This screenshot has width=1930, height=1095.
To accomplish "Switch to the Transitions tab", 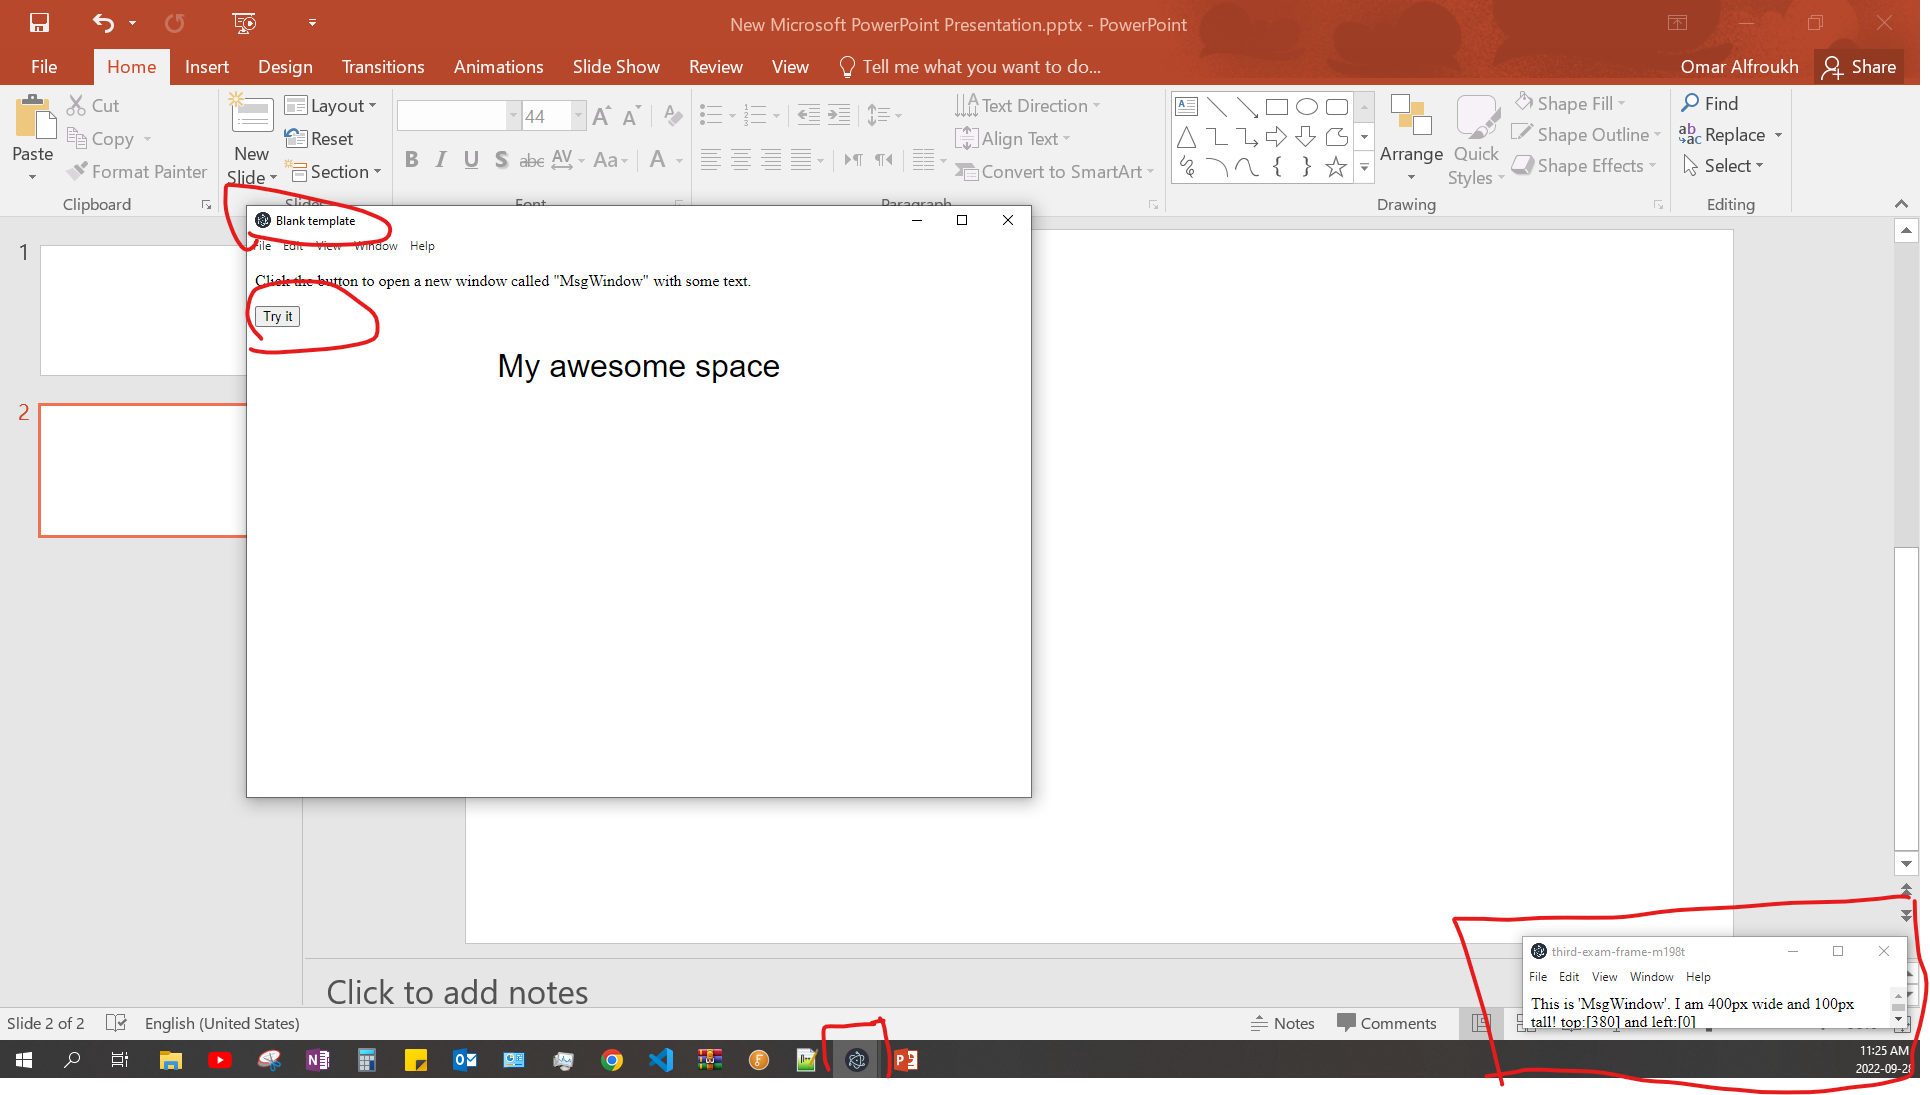I will pyautogui.click(x=383, y=67).
